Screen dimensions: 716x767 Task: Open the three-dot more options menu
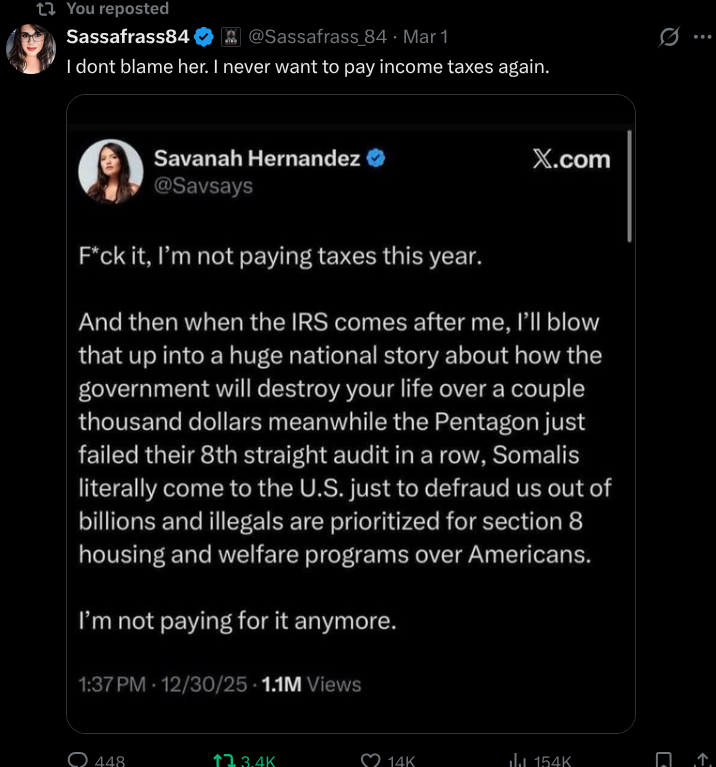click(x=702, y=38)
